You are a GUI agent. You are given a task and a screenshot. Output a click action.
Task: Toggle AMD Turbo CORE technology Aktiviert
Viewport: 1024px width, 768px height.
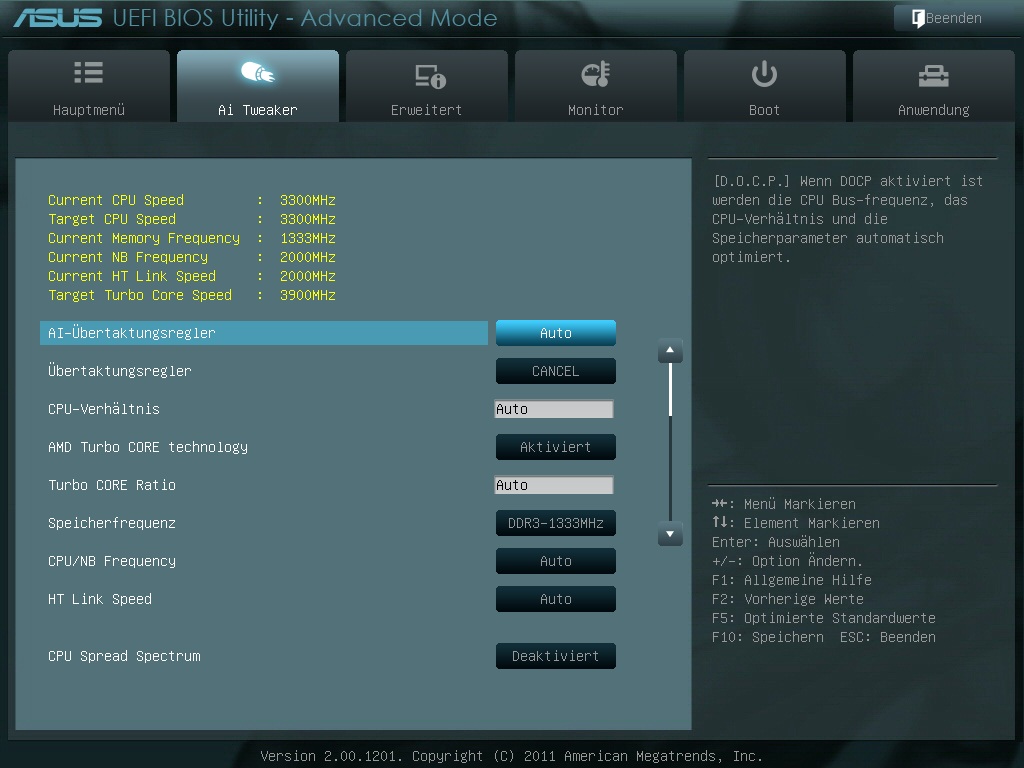[x=556, y=447]
